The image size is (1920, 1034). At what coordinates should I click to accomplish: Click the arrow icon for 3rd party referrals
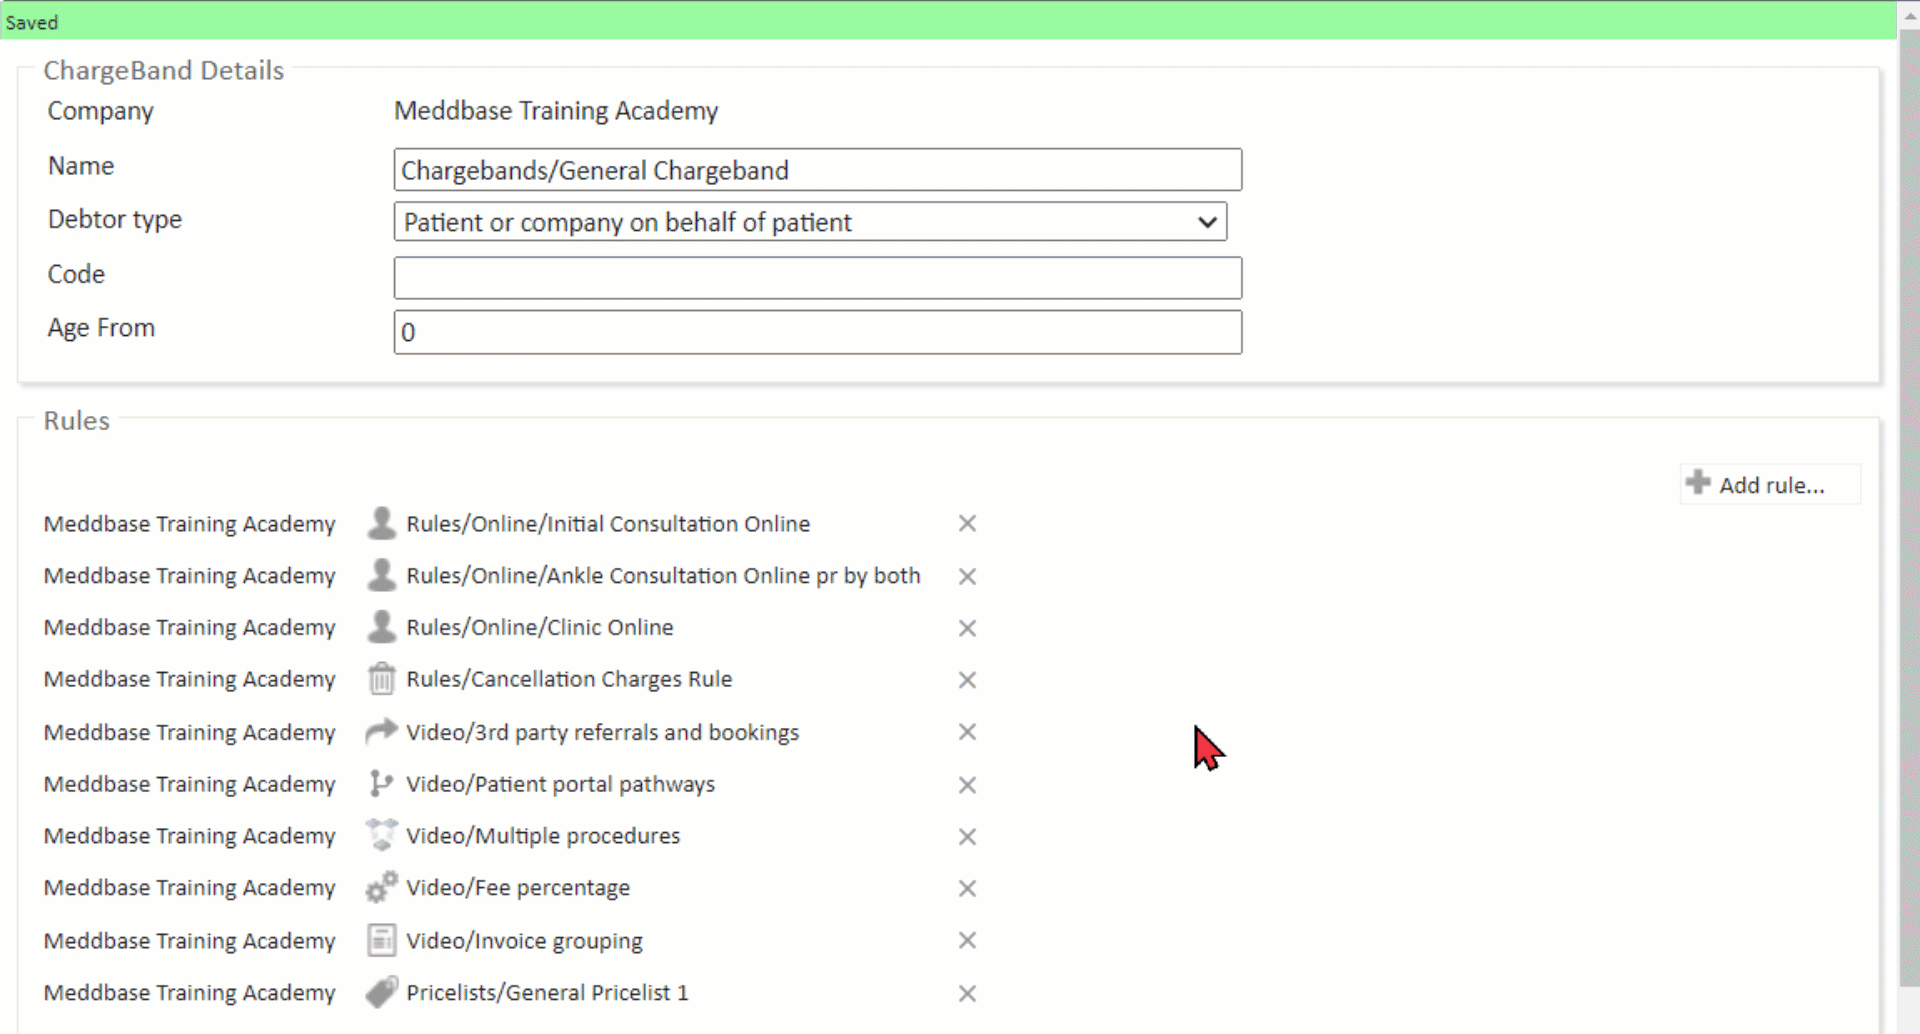click(x=381, y=732)
